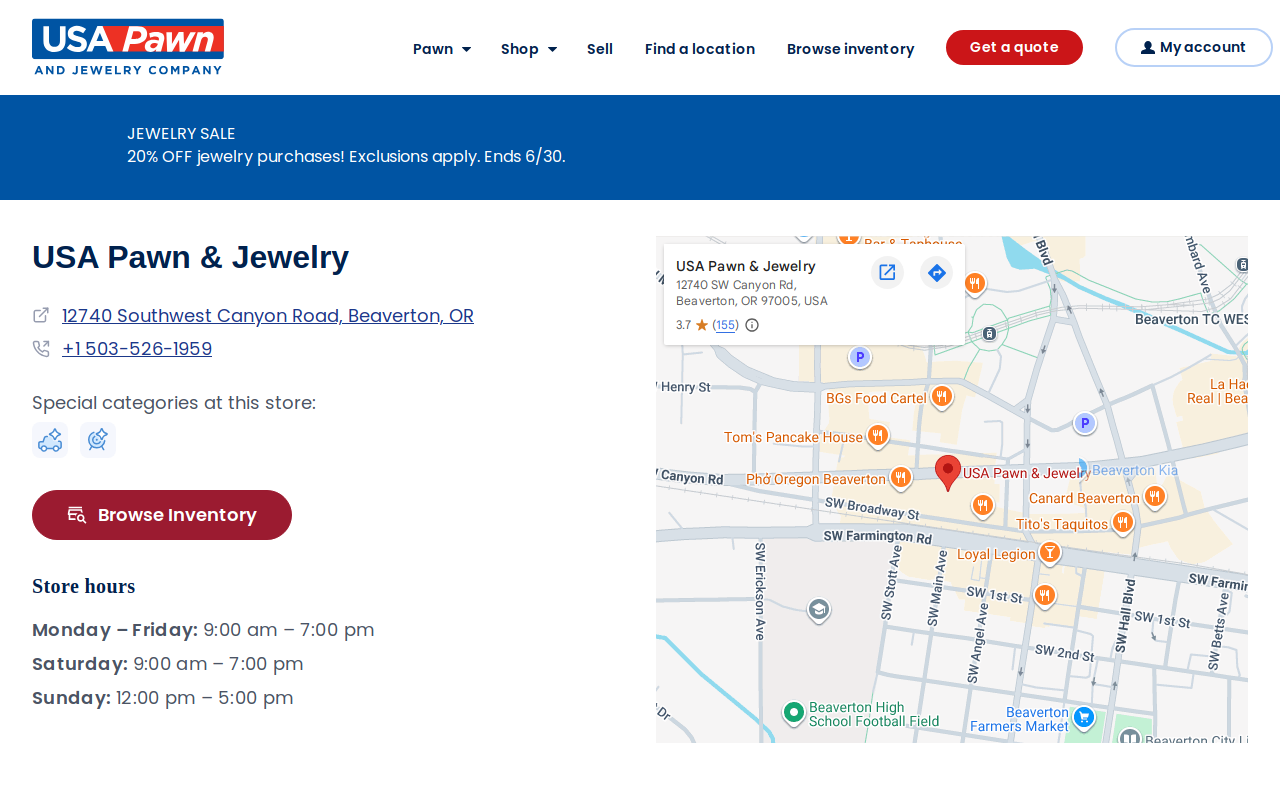Click the Beaverton Kia map label
Image resolution: width=1280 pixels, height=800 pixels.
point(1135,470)
